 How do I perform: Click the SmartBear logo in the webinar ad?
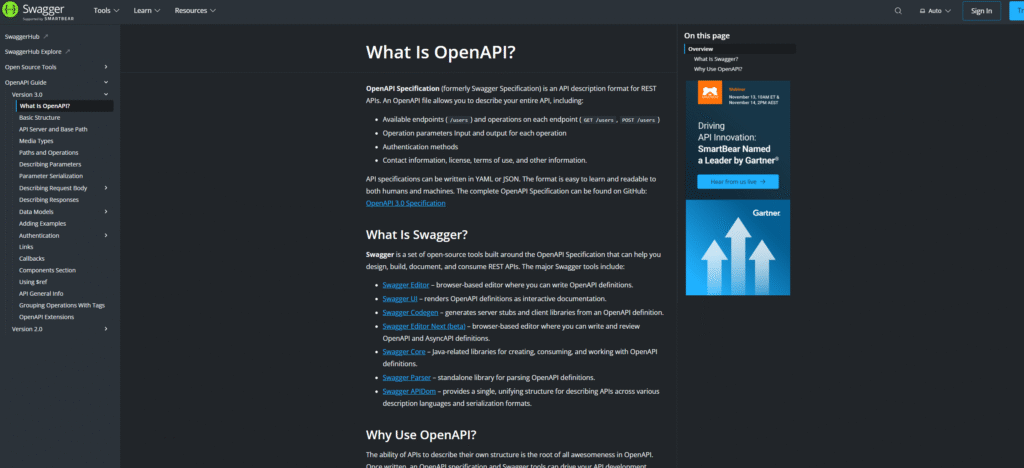711,94
